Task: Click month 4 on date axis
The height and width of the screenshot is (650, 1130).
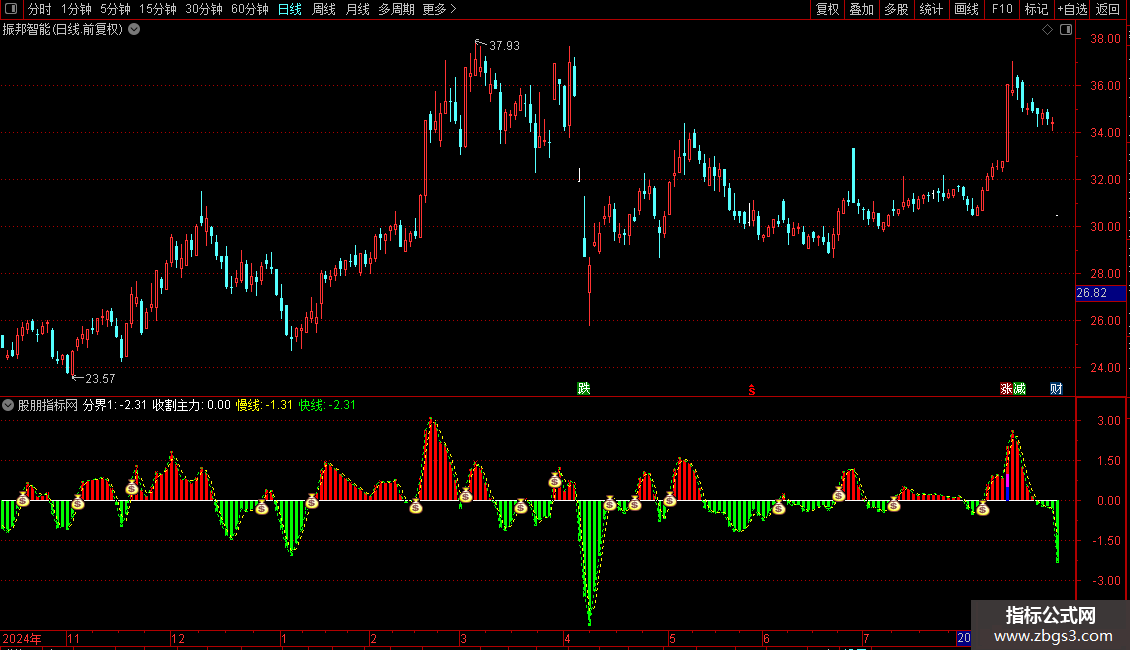Action: coord(568,638)
